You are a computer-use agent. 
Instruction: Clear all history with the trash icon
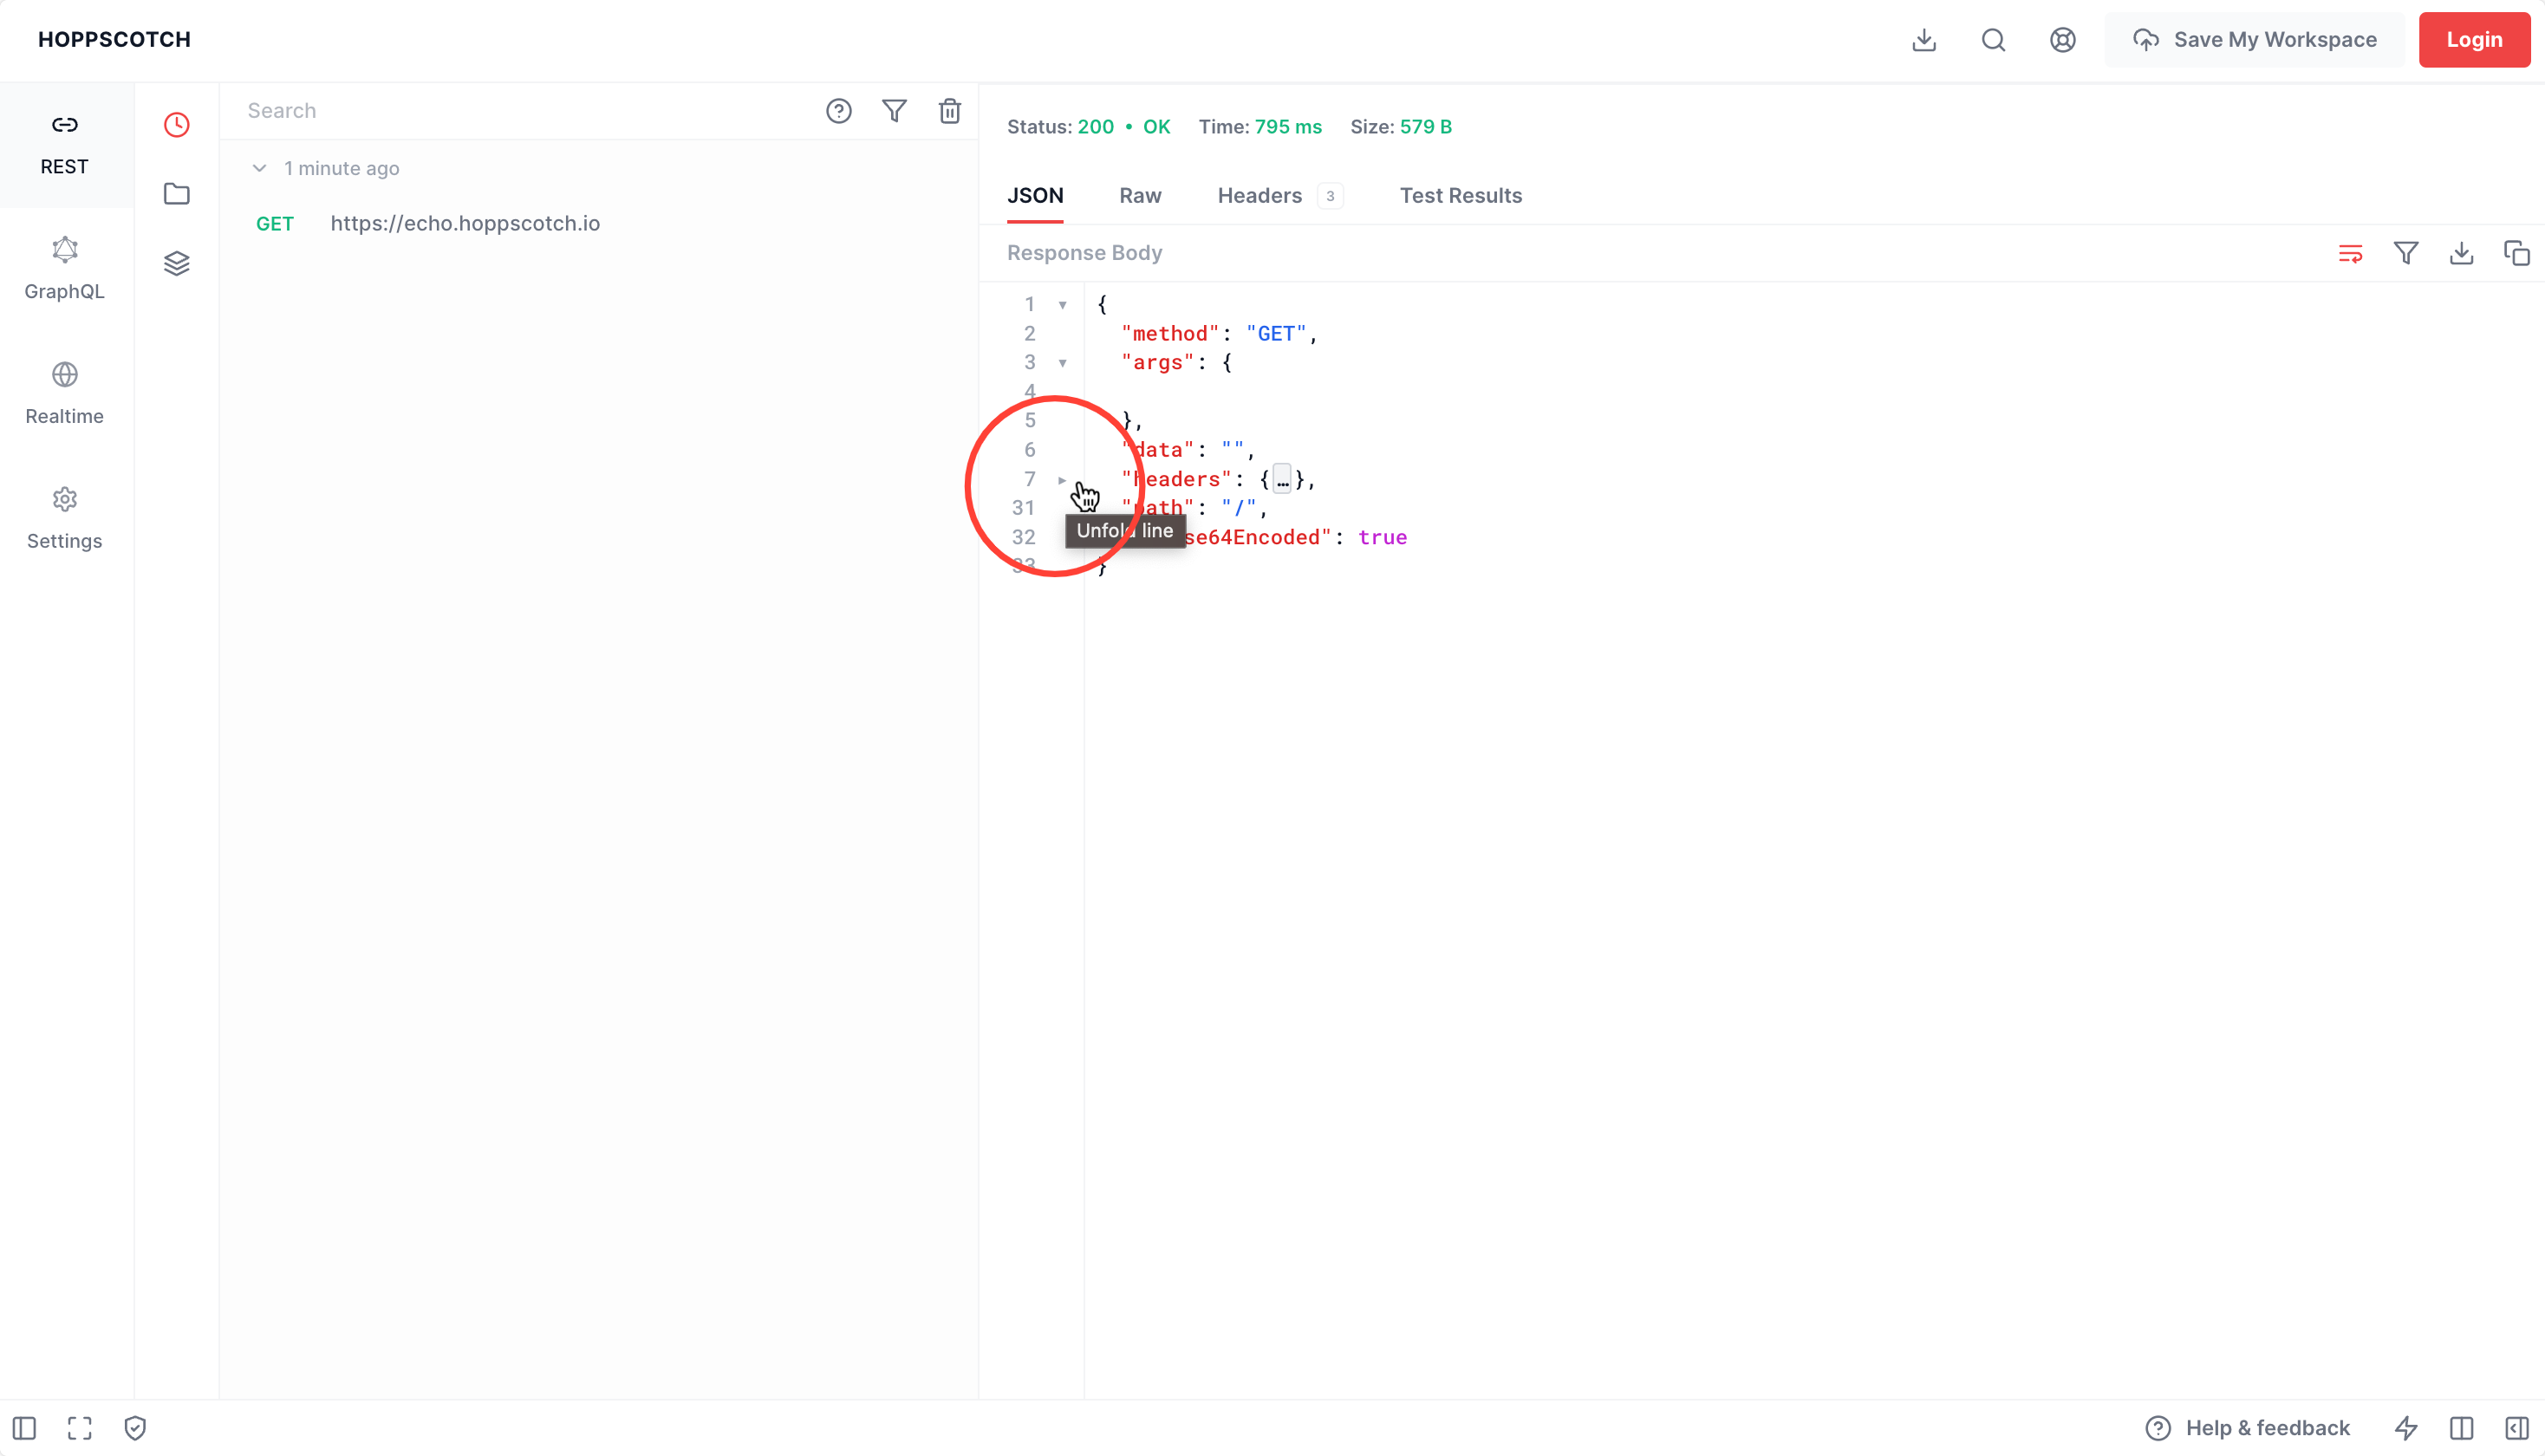[950, 111]
